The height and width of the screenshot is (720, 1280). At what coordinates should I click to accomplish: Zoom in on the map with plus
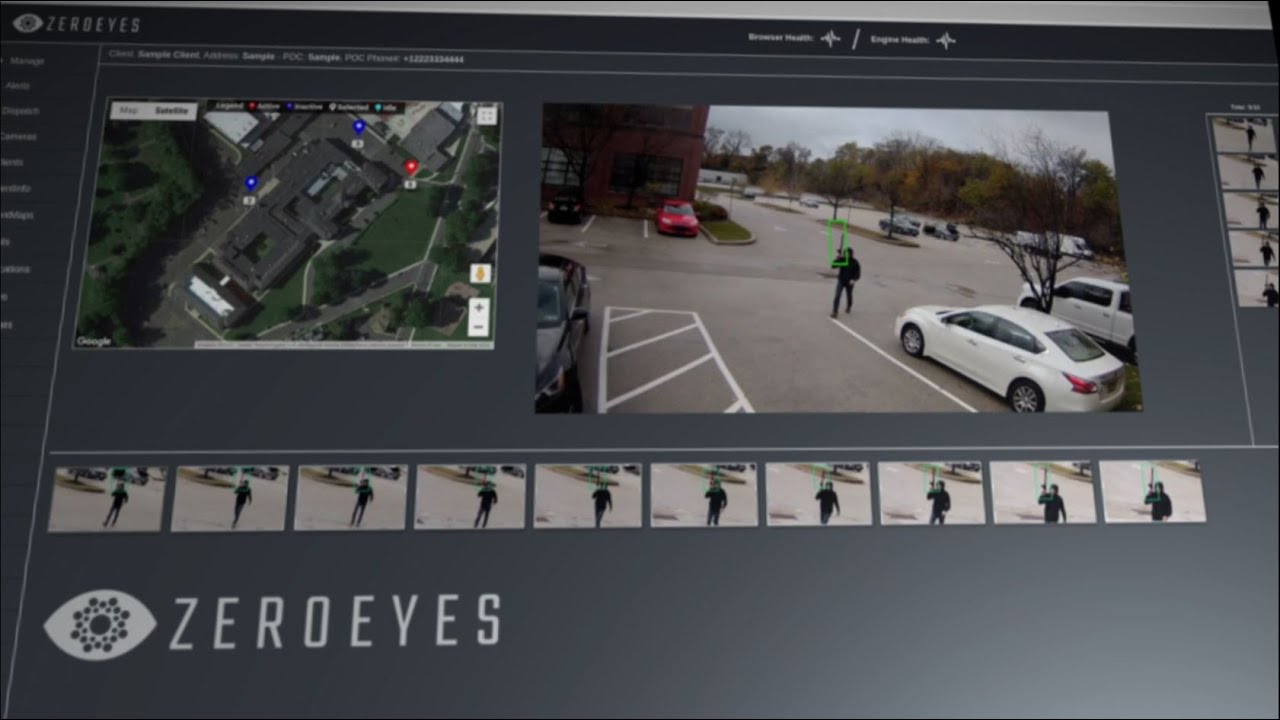point(478,307)
